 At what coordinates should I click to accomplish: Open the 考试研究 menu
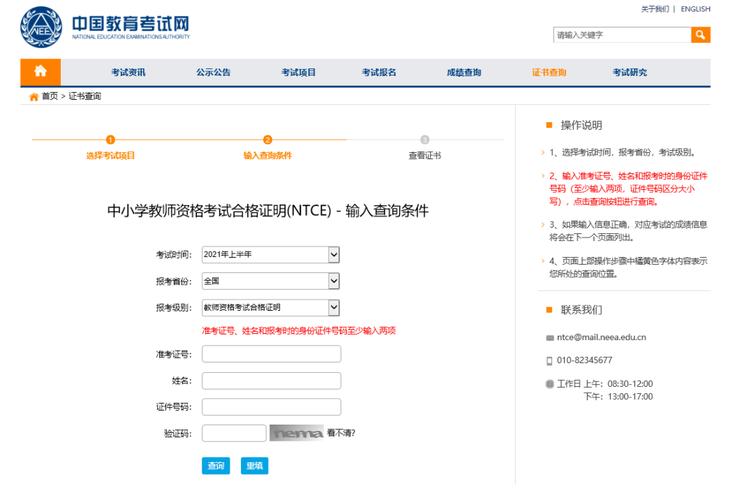(630, 72)
